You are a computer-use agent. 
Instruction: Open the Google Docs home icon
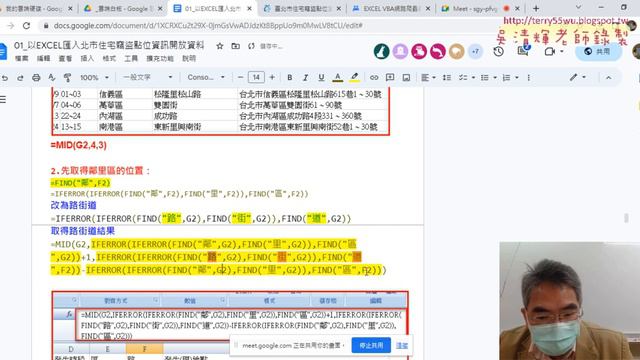coord(3,51)
